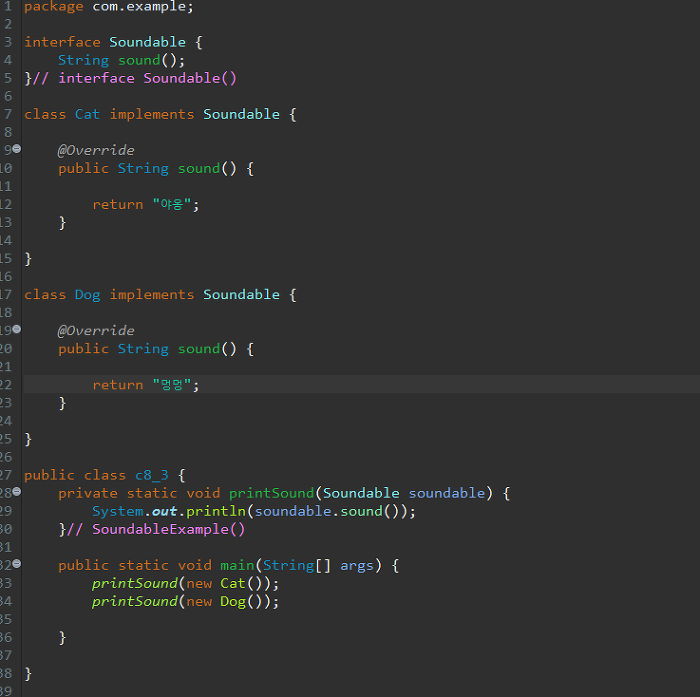The width and height of the screenshot is (700, 697).
Task: Click the '// interface Soundable()' comment
Action: tap(134, 78)
